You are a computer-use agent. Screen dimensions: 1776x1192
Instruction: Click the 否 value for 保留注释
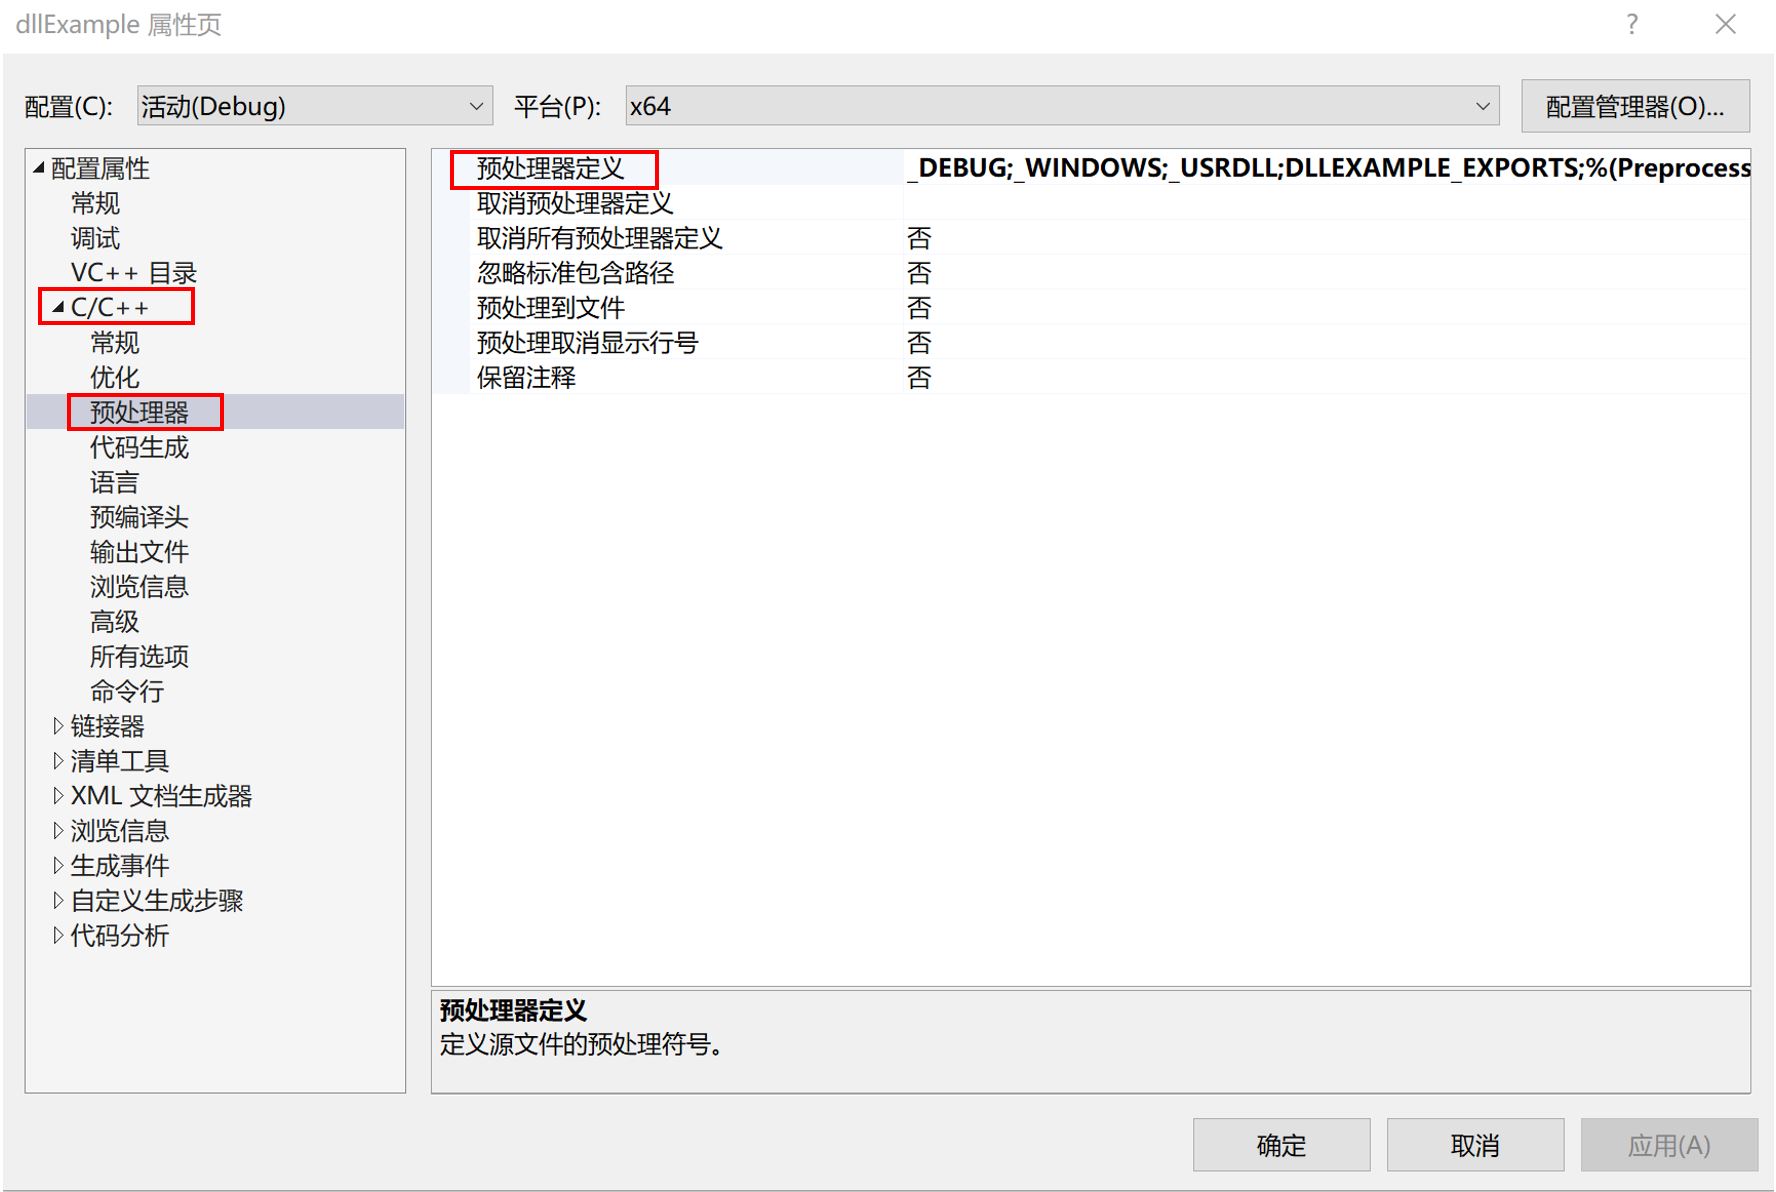click(x=919, y=377)
